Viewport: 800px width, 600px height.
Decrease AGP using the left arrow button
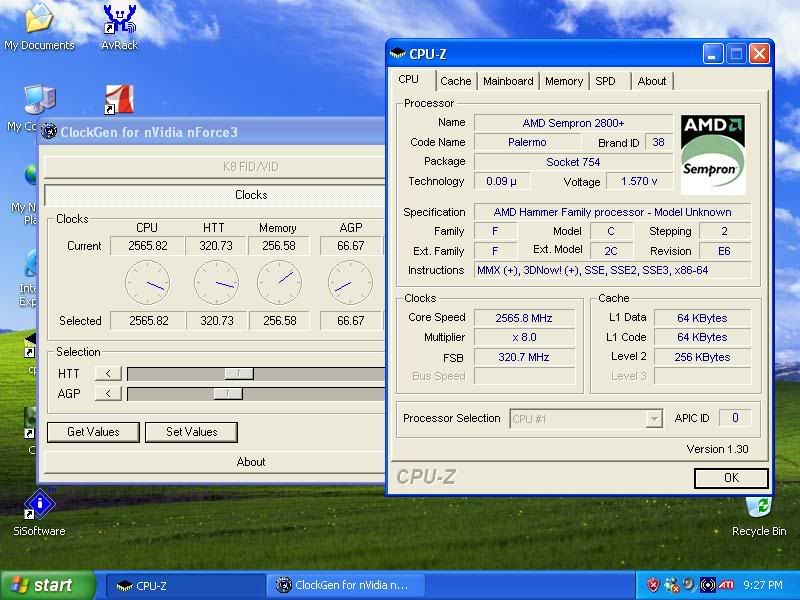click(x=106, y=393)
